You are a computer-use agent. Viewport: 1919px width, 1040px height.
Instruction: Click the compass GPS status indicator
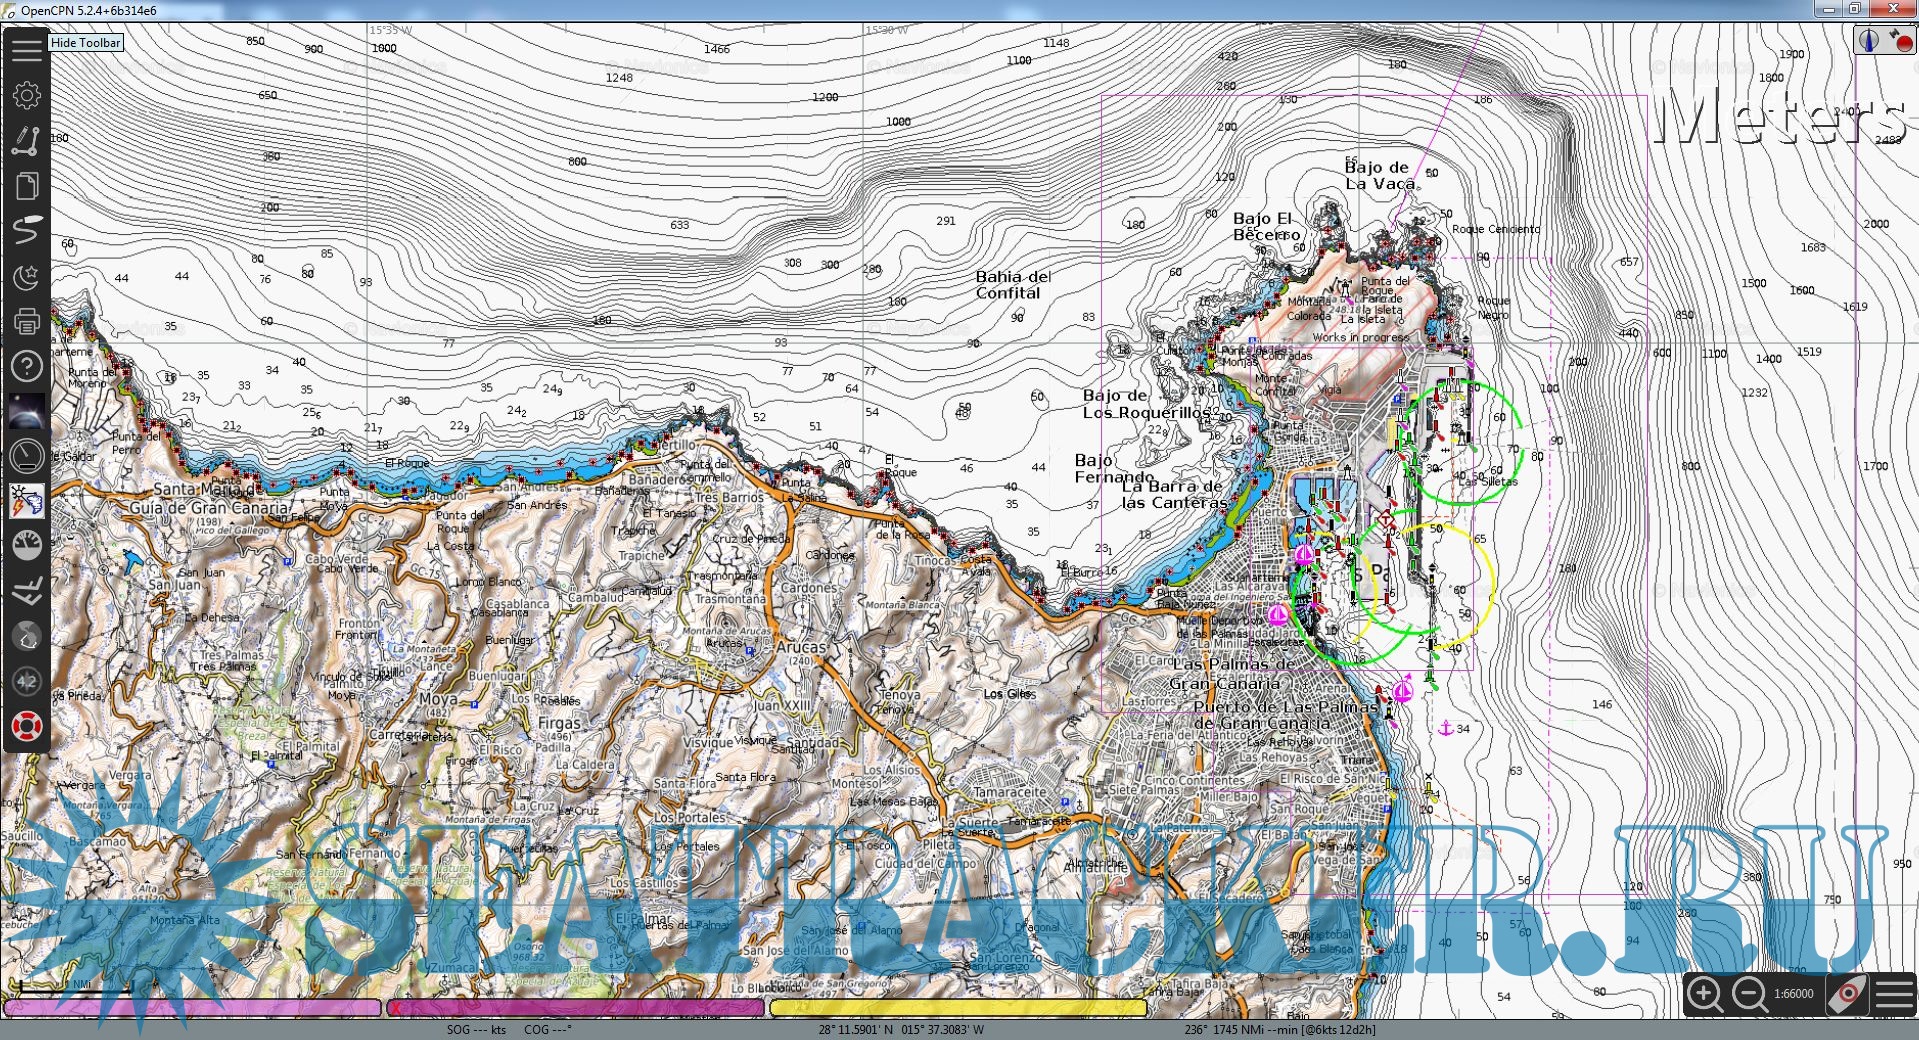(1870, 41)
